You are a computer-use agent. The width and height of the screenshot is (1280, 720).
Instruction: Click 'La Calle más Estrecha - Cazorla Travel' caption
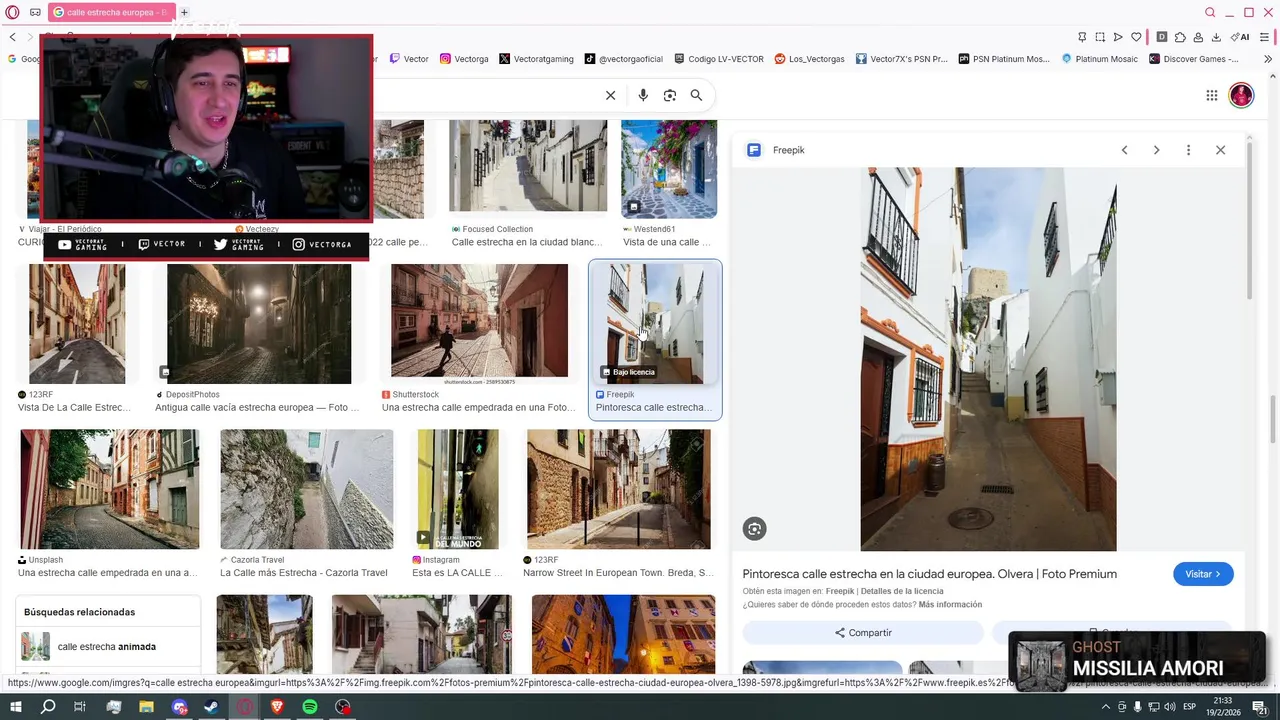[x=304, y=573]
